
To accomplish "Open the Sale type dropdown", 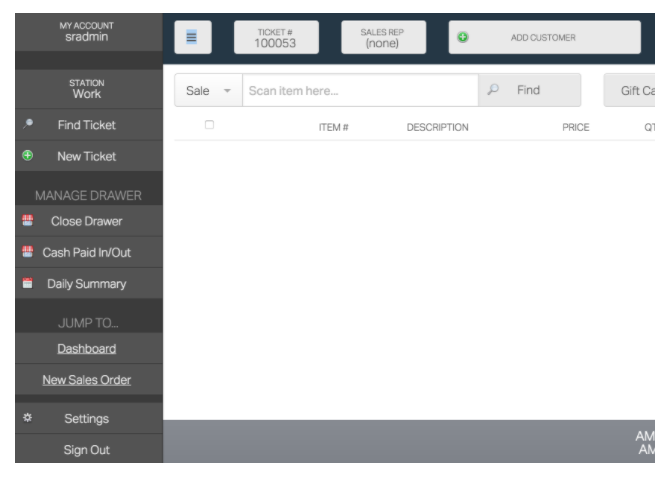I will point(208,90).
